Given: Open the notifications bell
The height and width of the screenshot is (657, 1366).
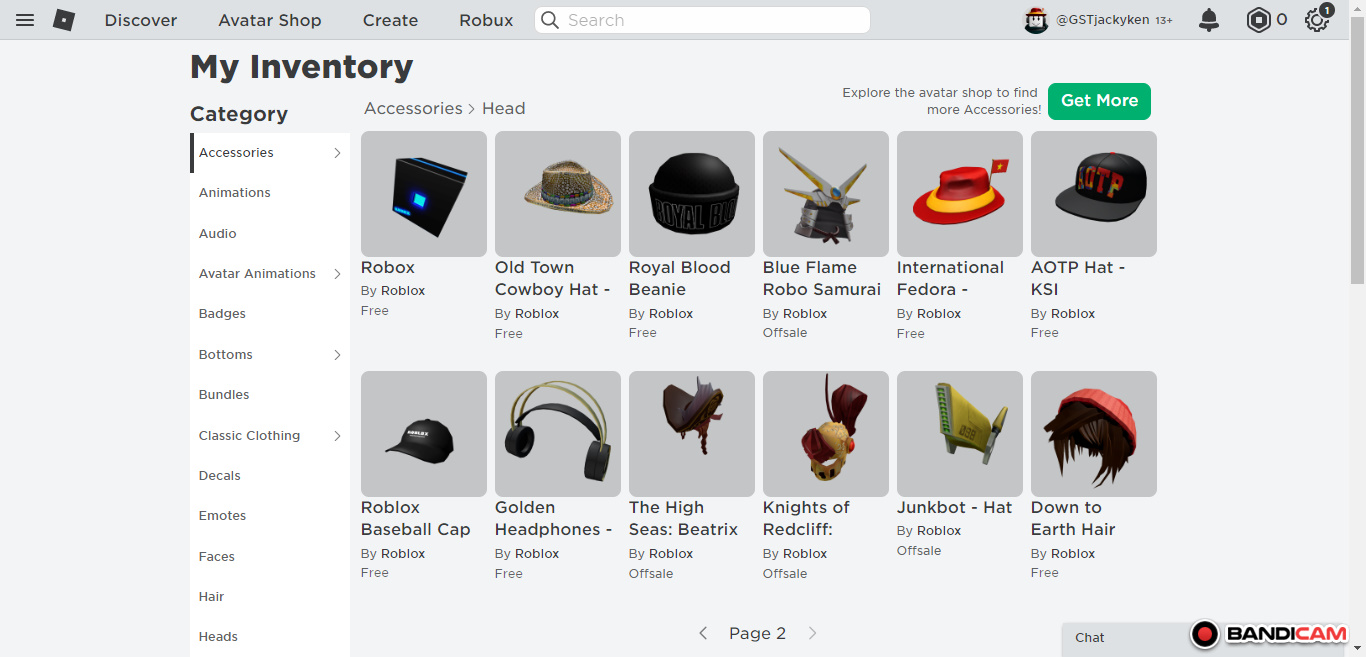Looking at the screenshot, I should click(1209, 20).
